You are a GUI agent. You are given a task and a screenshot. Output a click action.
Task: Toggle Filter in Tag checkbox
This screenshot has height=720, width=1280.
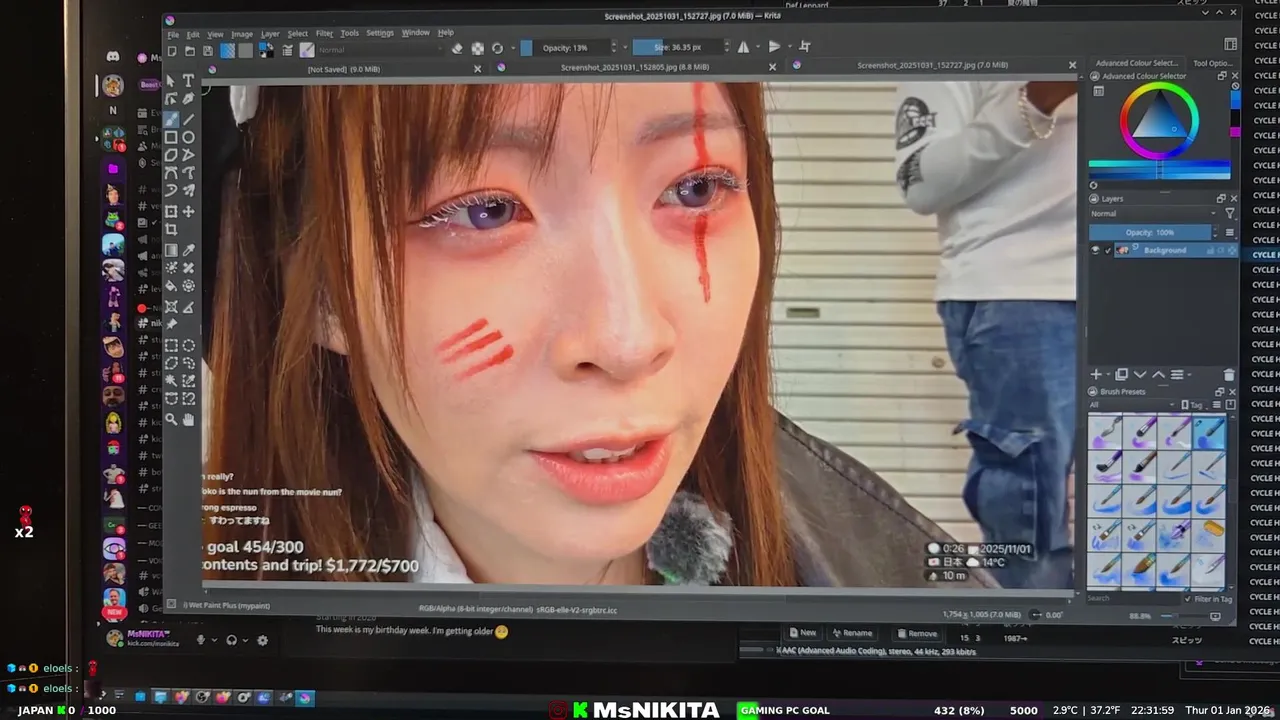click(x=1187, y=599)
